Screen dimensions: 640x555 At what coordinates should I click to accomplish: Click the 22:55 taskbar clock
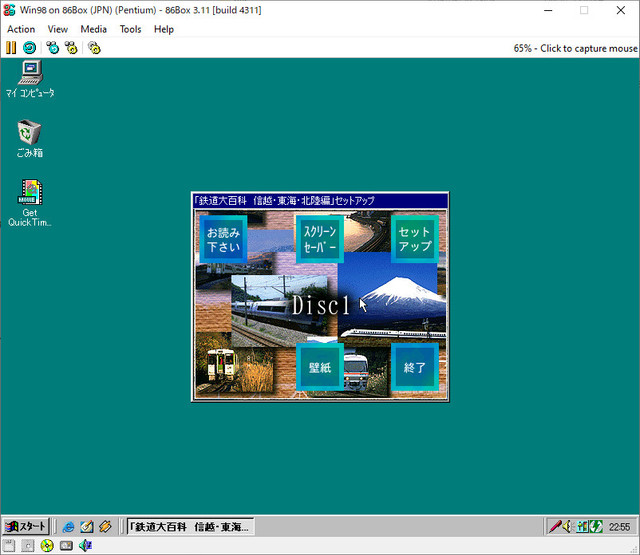point(619,527)
